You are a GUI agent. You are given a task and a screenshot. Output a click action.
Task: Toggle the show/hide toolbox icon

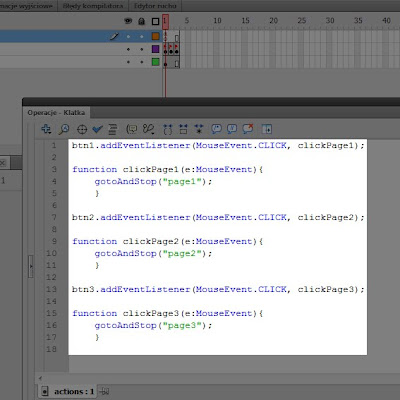tap(267, 129)
